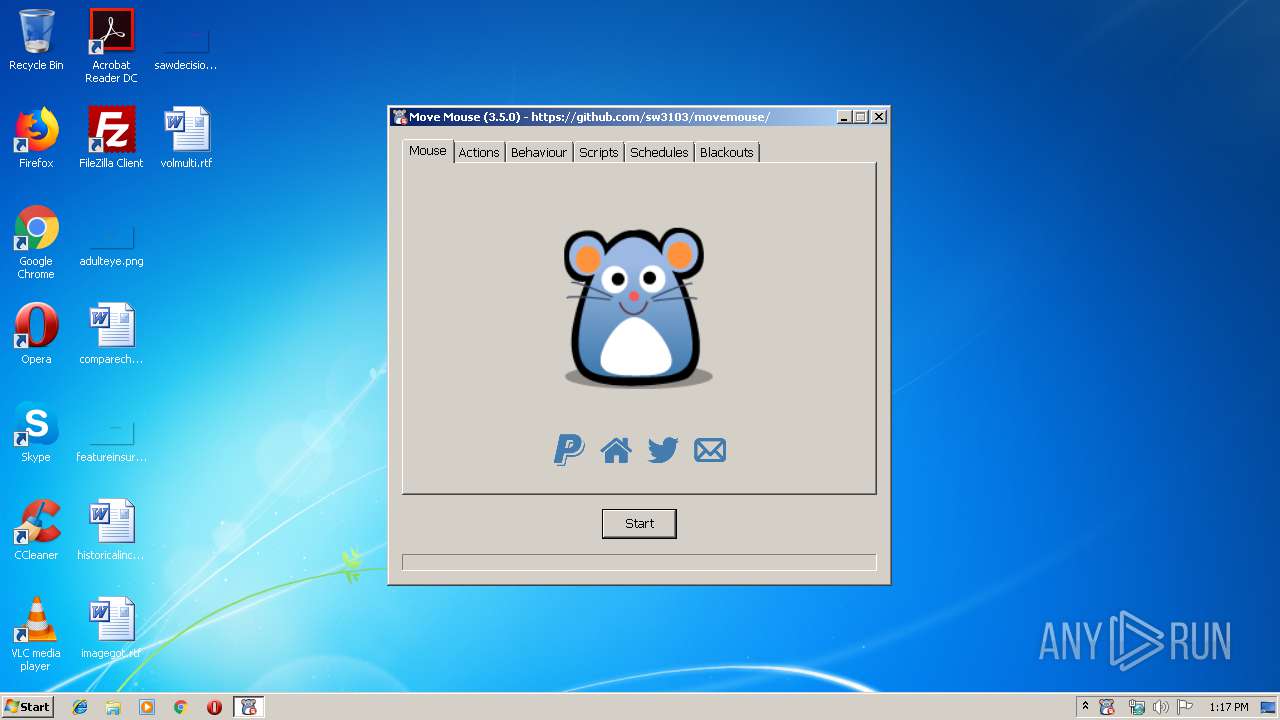Switch to the Behaviour tab
This screenshot has height=720, width=1280.
point(539,152)
